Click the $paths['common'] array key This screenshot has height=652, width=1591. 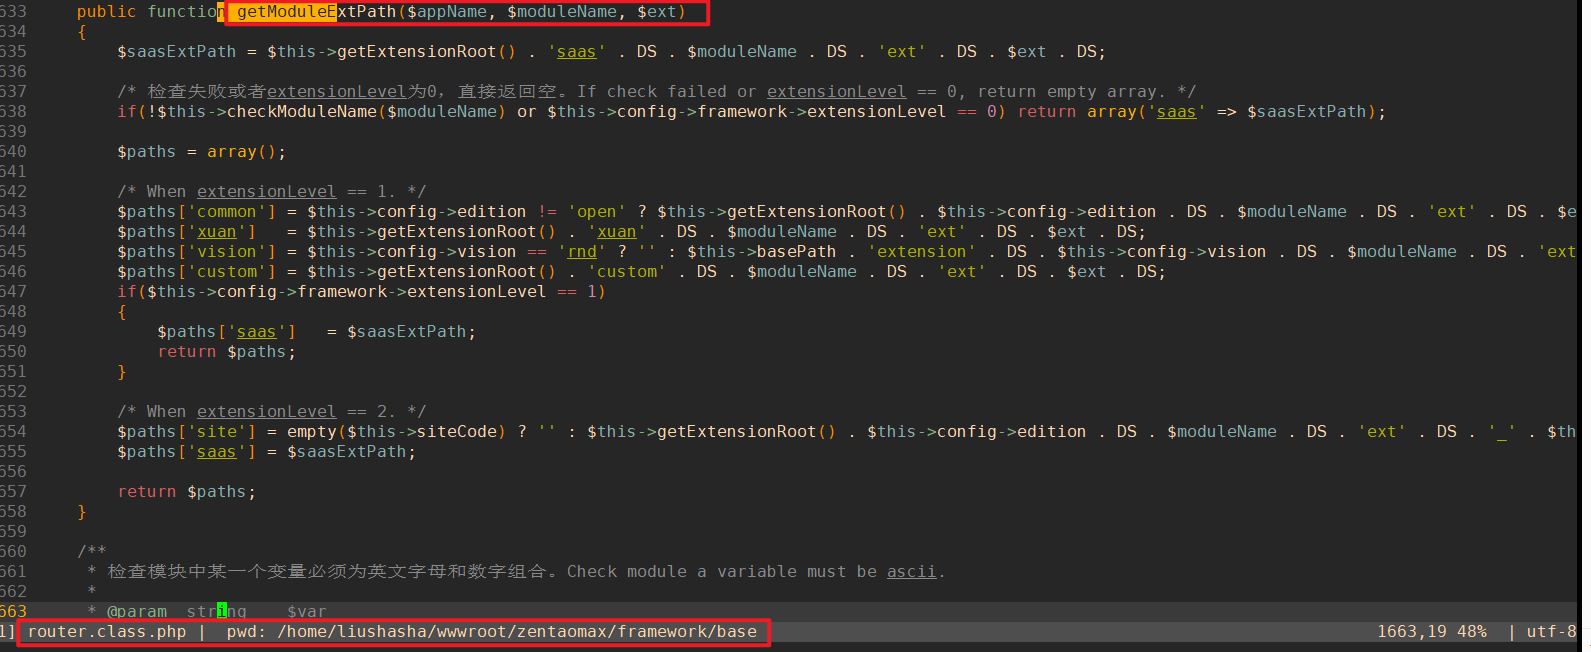[x=197, y=212]
